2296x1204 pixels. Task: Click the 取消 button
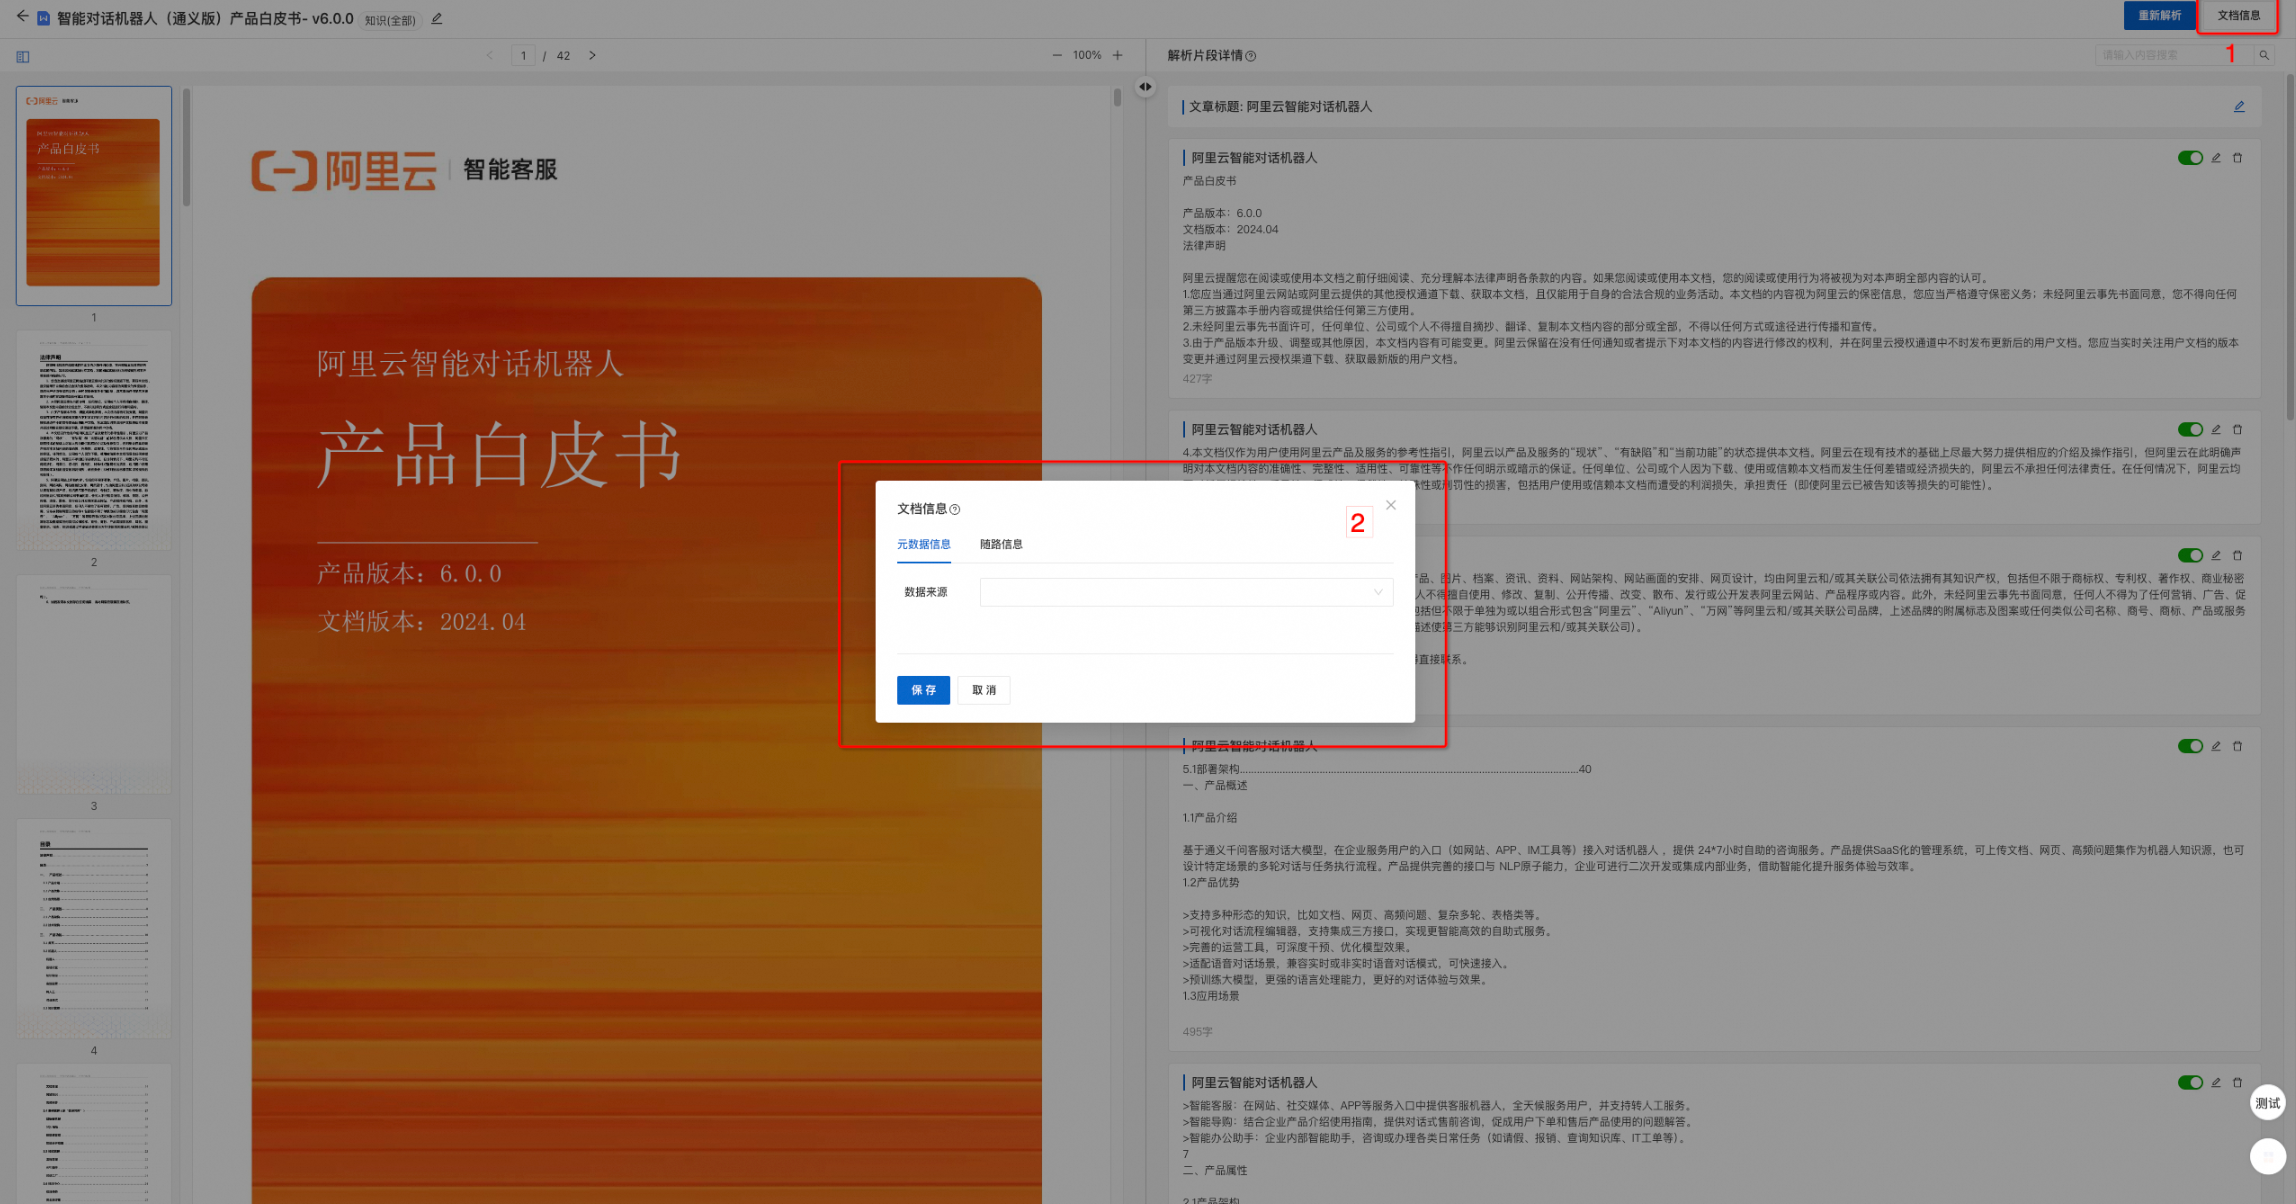point(984,691)
